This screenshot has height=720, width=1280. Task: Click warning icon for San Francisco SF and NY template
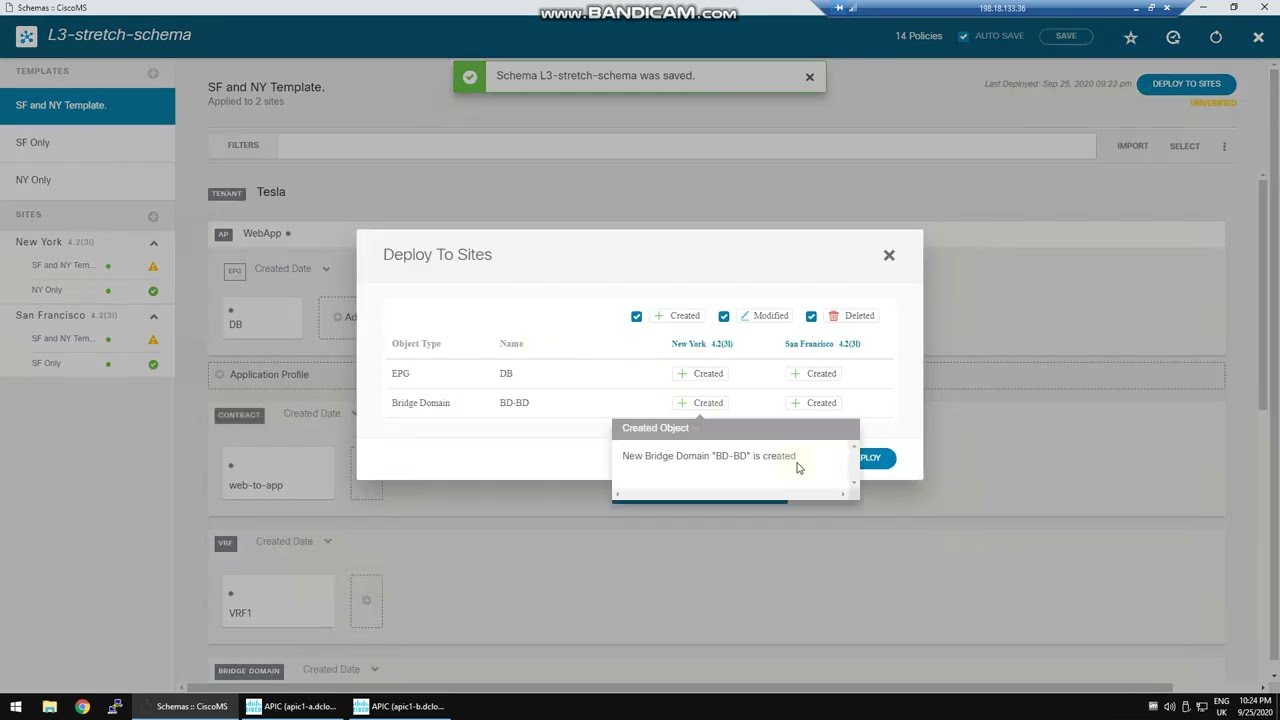153,339
